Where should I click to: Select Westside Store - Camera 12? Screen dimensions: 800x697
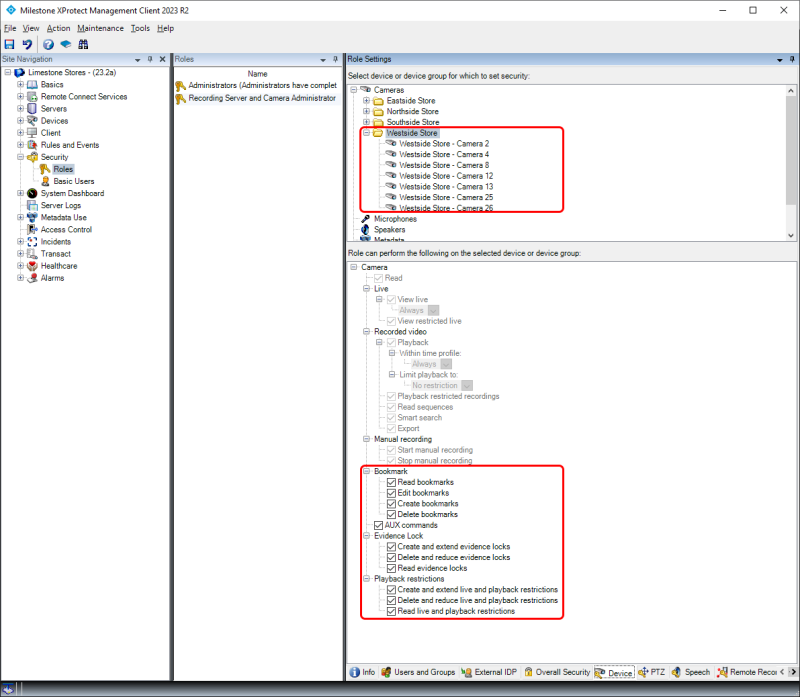click(446, 176)
